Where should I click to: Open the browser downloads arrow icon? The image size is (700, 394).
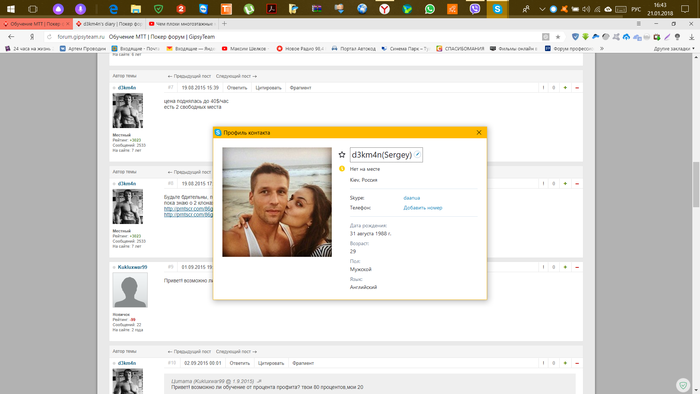(692, 37)
